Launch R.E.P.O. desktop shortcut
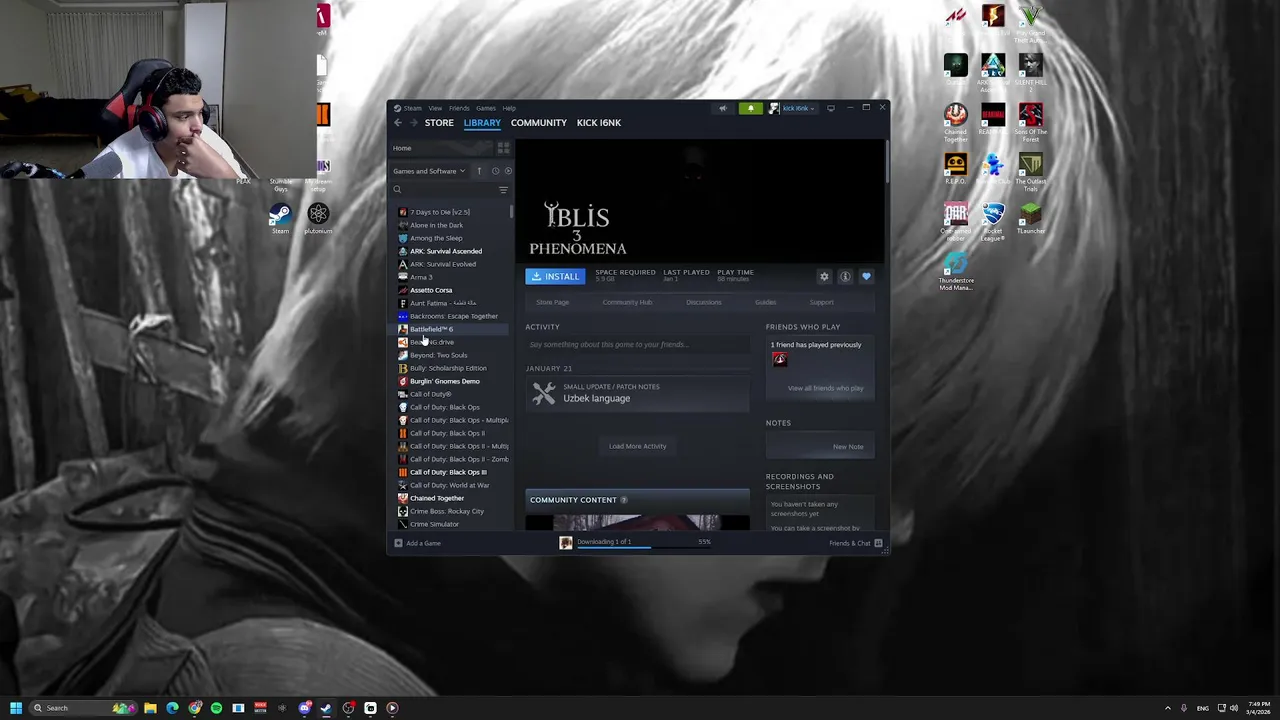The height and width of the screenshot is (720, 1280). 955,170
